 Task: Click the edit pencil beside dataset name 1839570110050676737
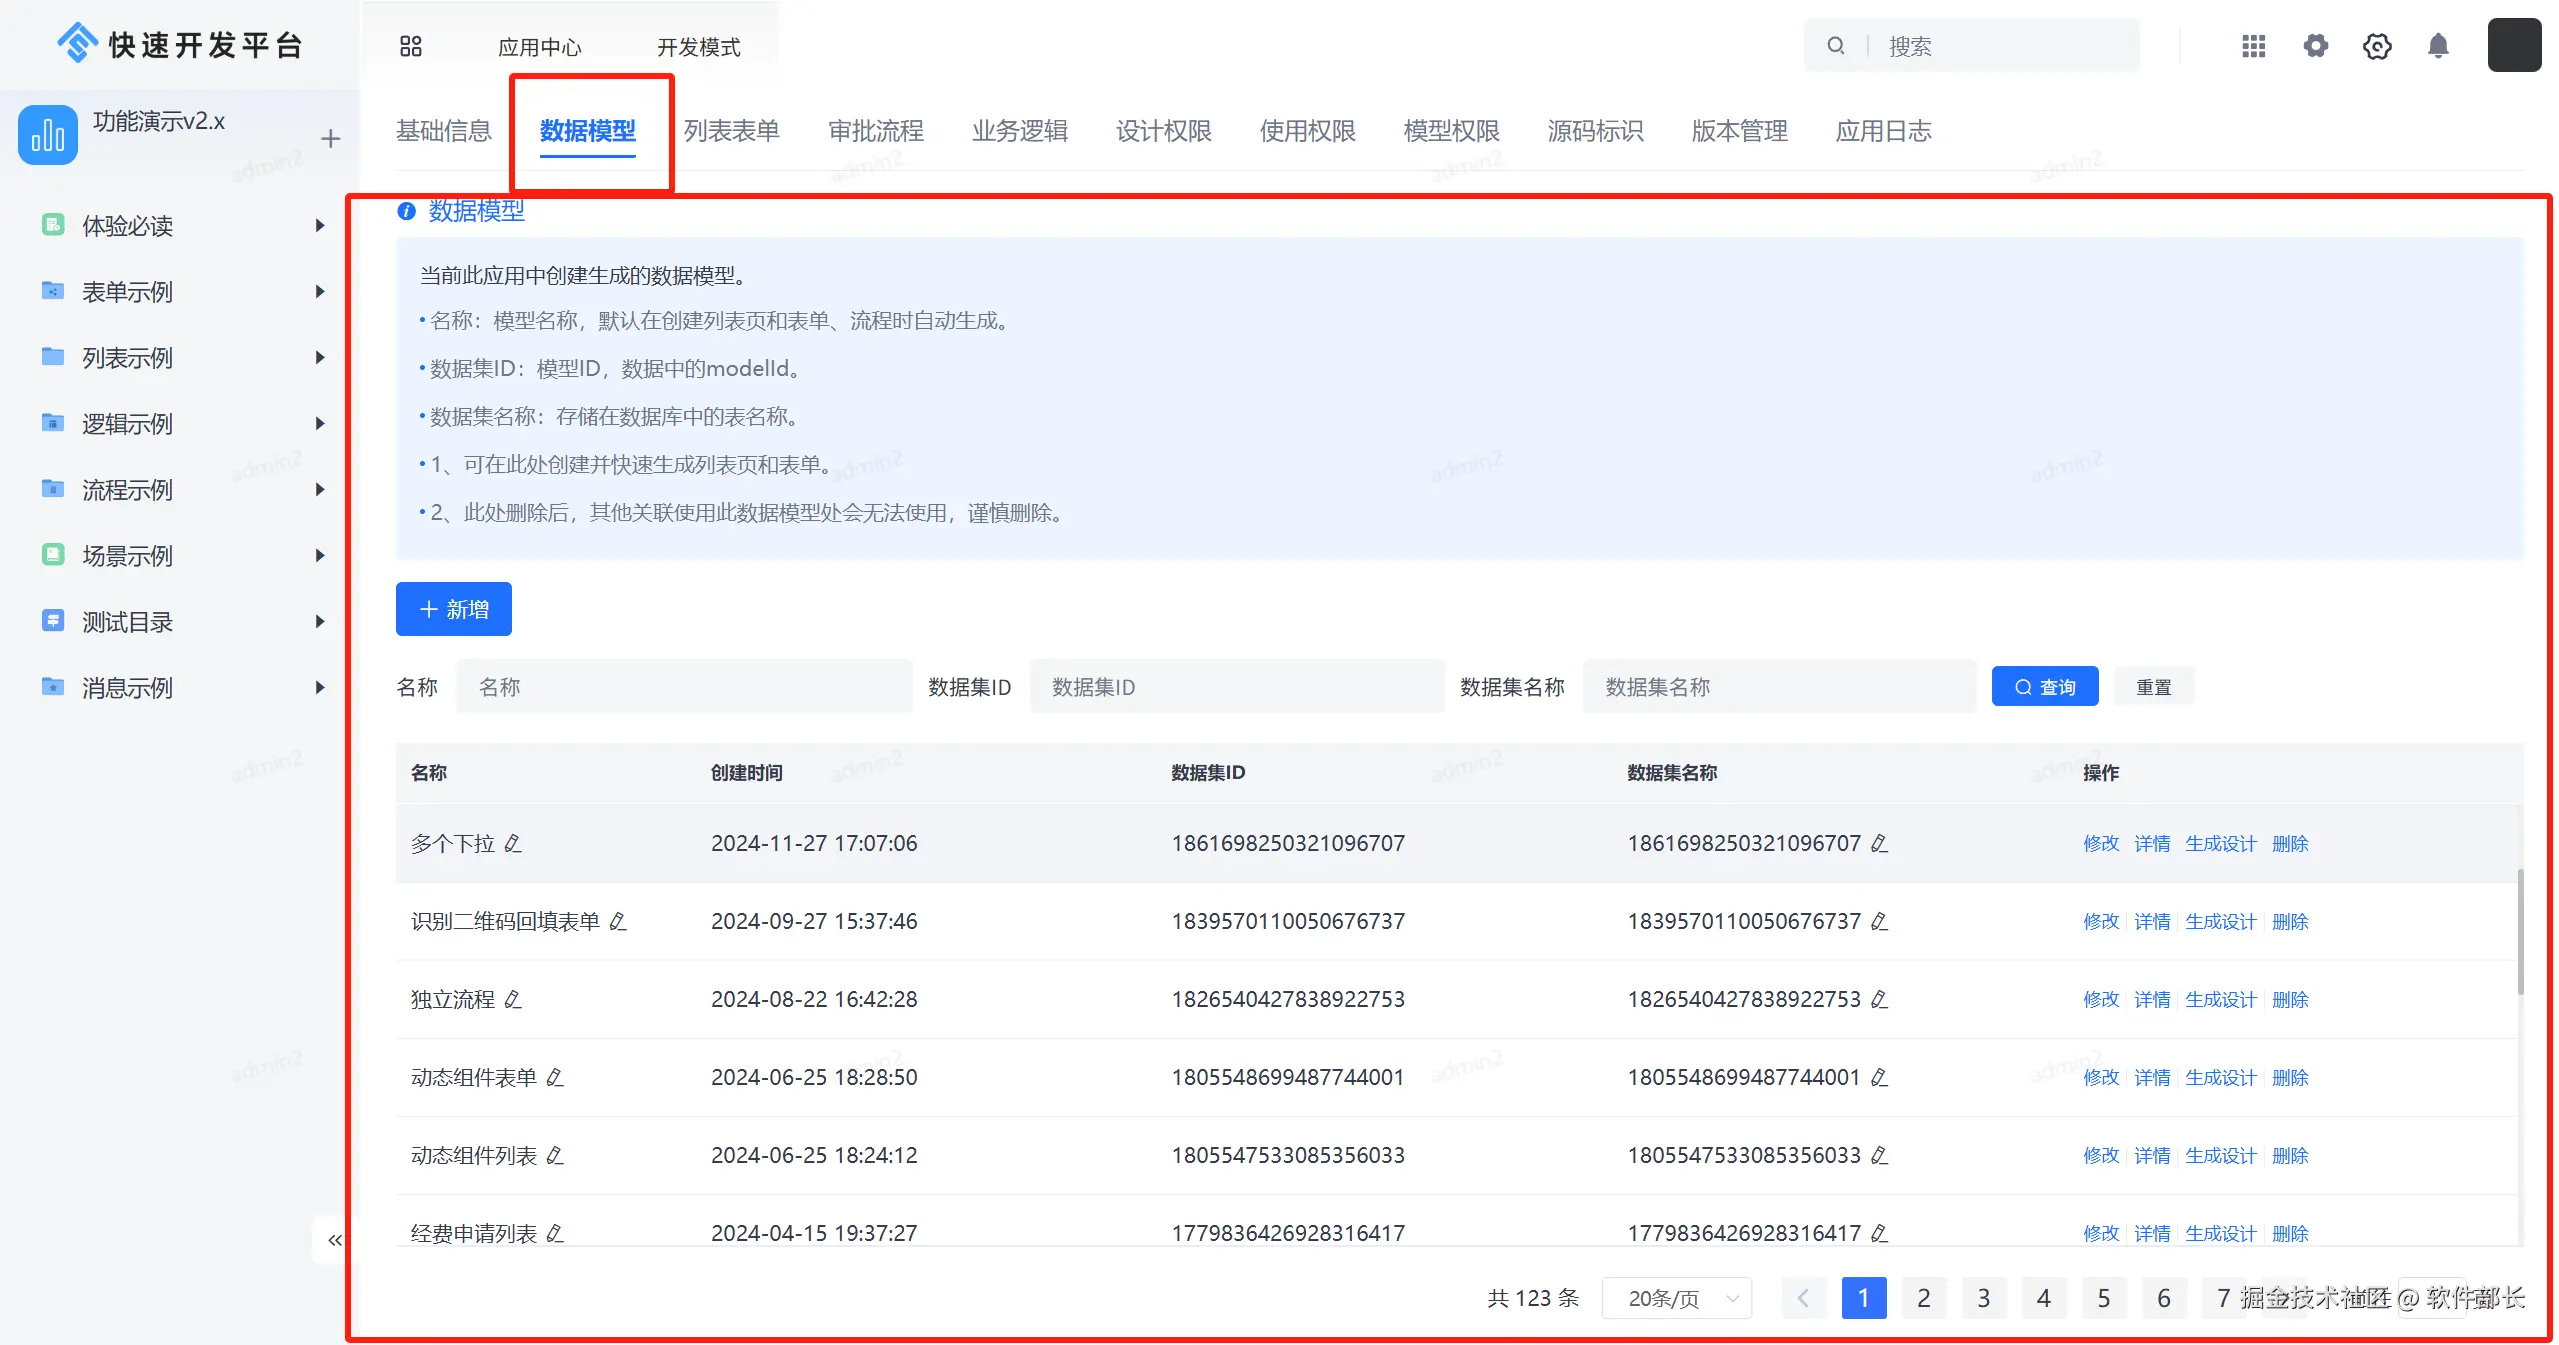point(1879,922)
